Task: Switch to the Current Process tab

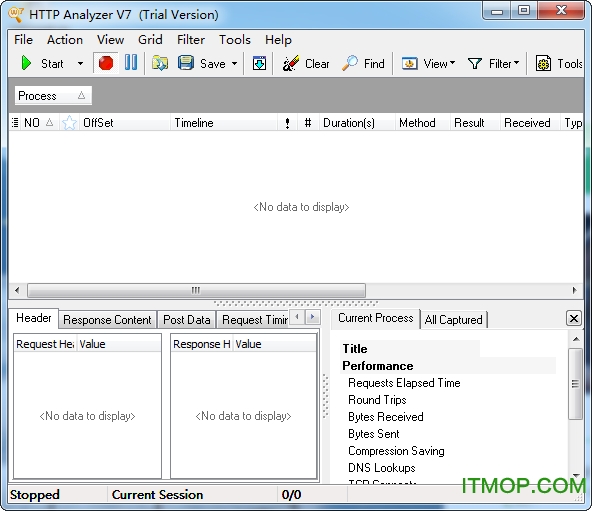Action: click(376, 318)
